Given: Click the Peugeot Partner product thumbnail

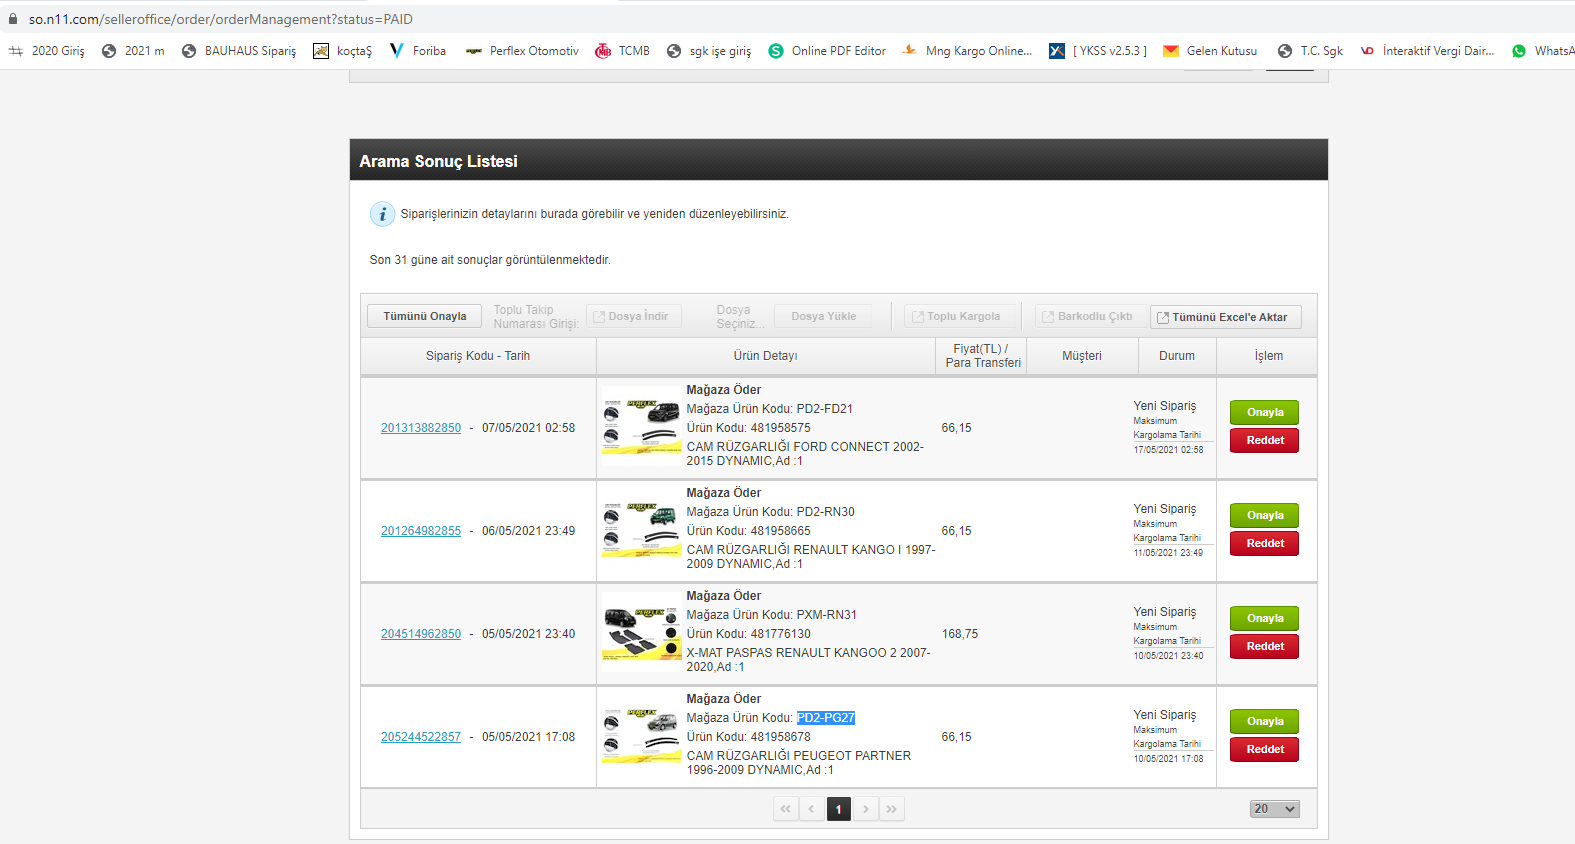Looking at the screenshot, I should (641, 736).
